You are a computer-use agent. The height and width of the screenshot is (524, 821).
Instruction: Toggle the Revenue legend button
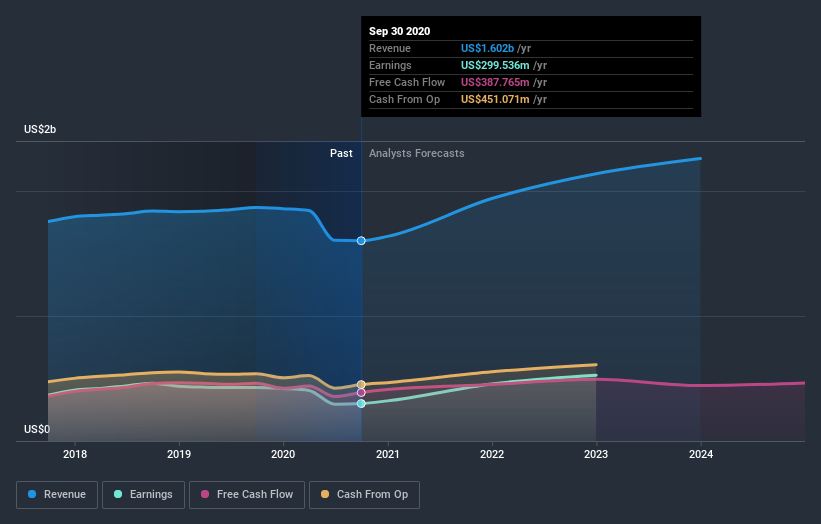pyautogui.click(x=57, y=495)
